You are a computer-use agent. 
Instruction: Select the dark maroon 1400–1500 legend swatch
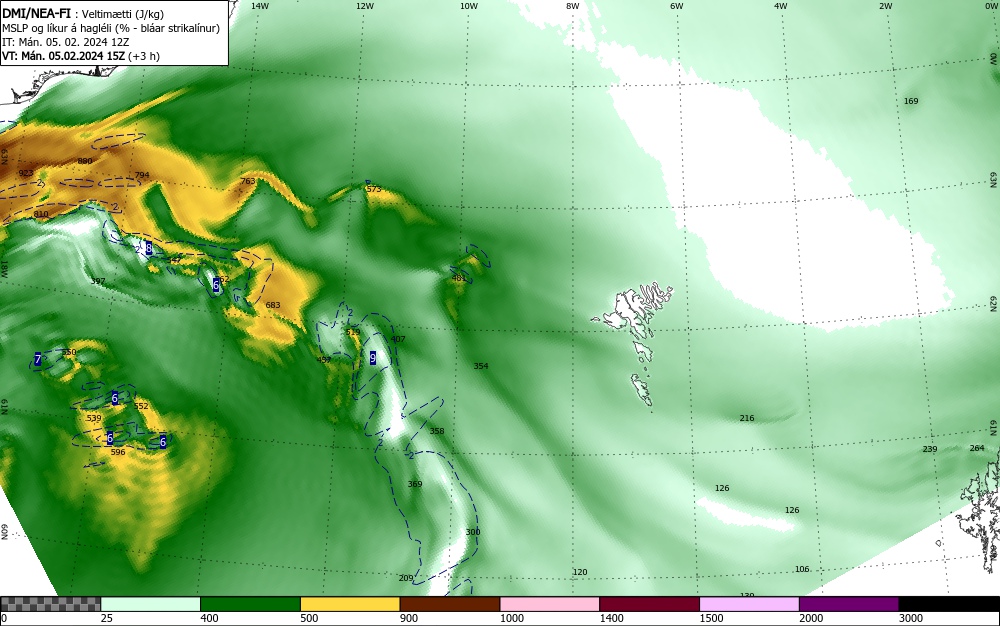(x=649, y=604)
